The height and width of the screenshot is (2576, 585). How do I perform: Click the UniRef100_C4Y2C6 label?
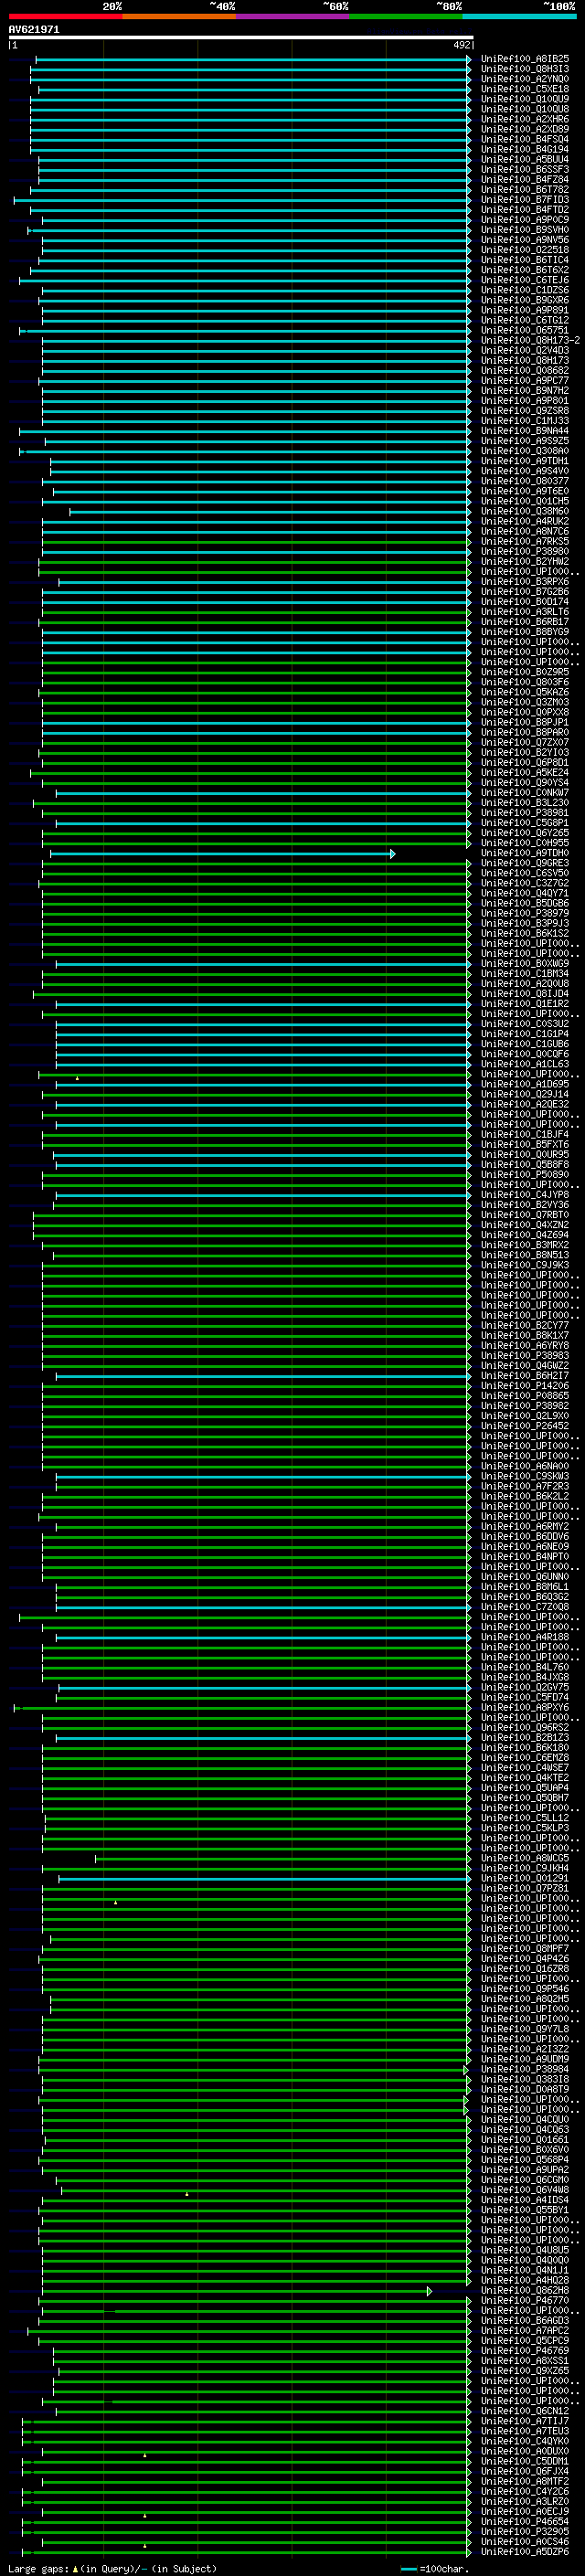(524, 2492)
